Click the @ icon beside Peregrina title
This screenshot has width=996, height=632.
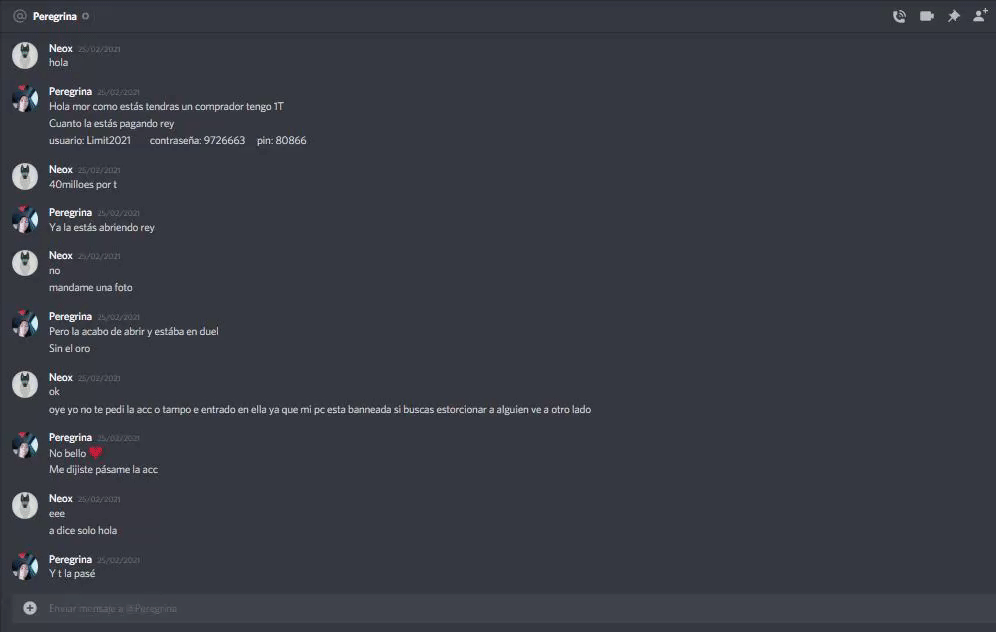click(20, 16)
